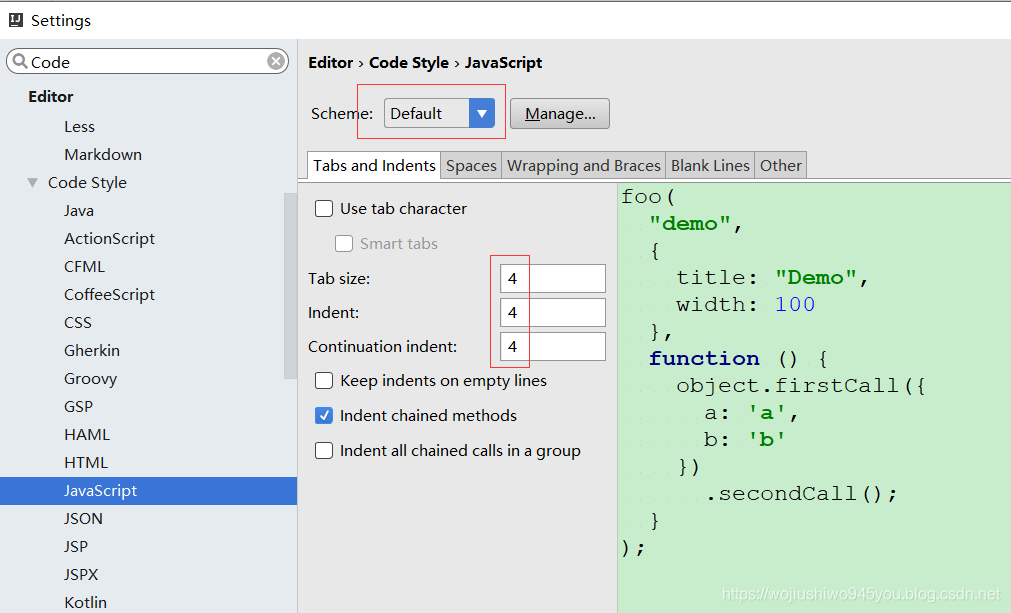Select HAML code style

(x=86, y=434)
